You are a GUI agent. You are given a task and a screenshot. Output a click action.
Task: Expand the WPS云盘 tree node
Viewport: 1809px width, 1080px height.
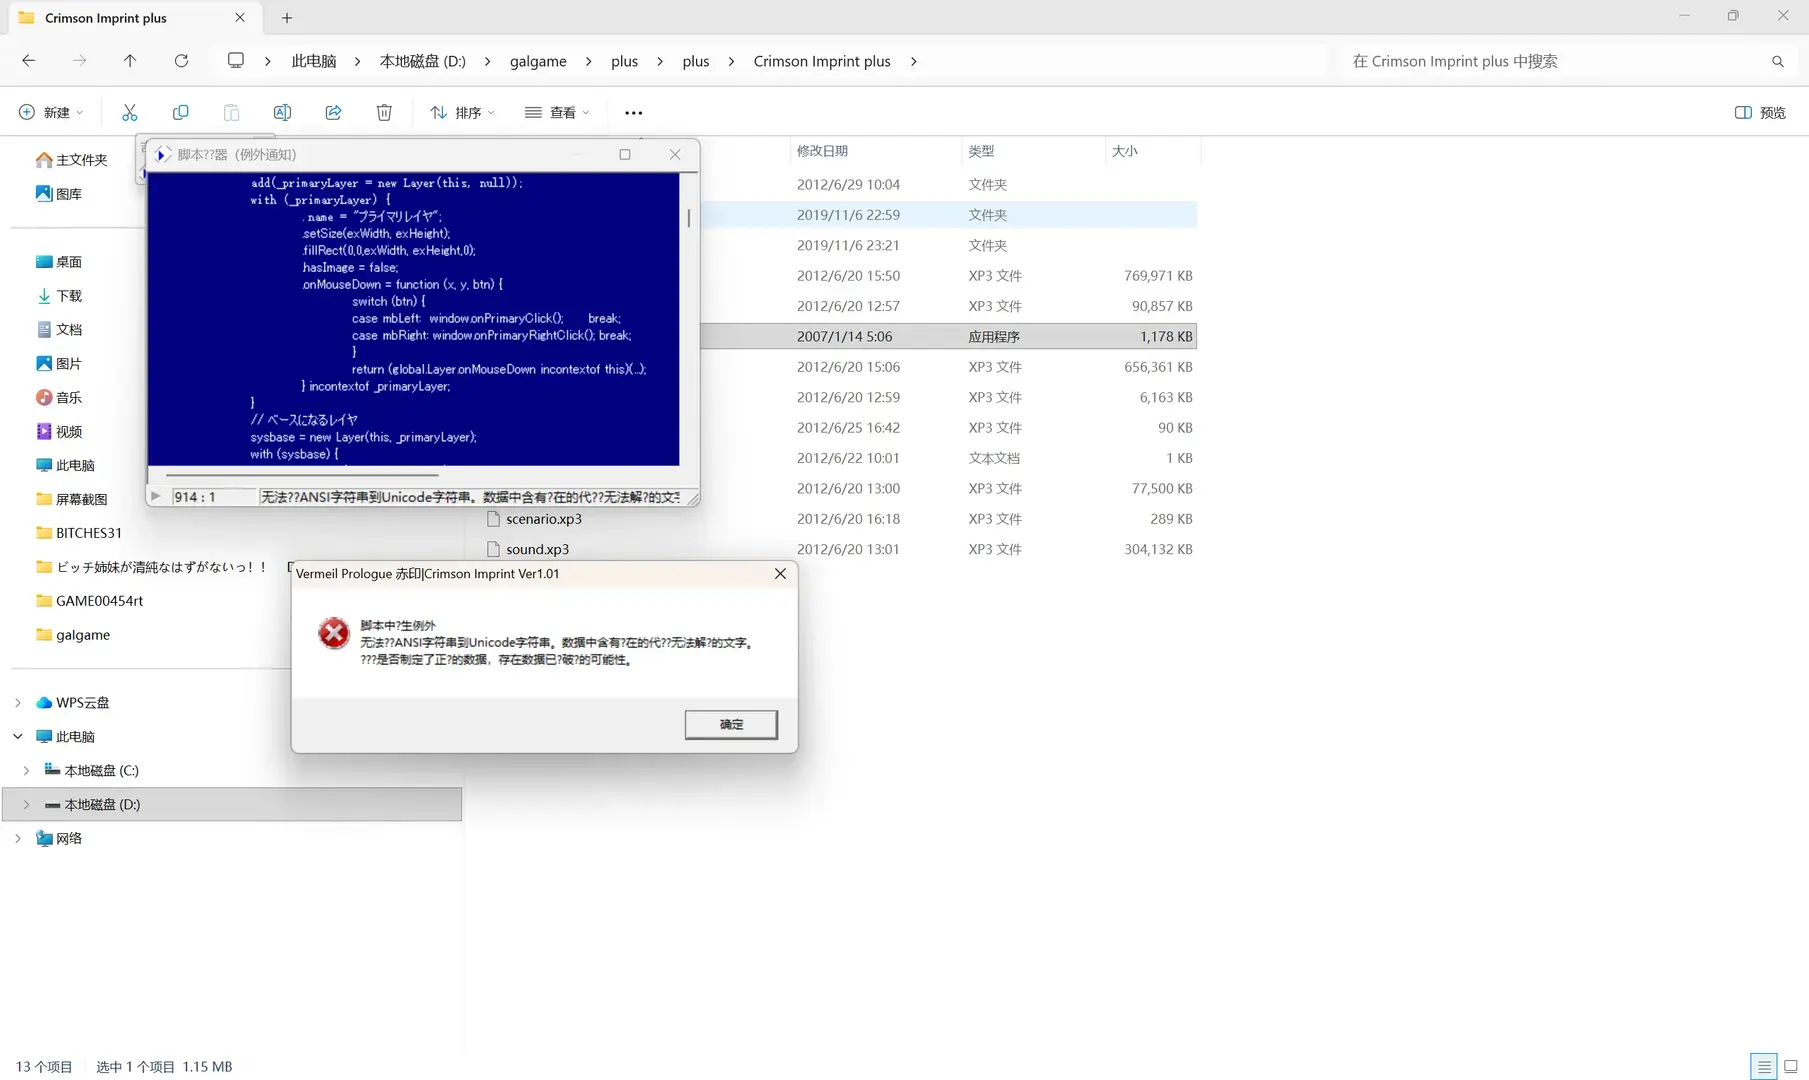(18, 703)
